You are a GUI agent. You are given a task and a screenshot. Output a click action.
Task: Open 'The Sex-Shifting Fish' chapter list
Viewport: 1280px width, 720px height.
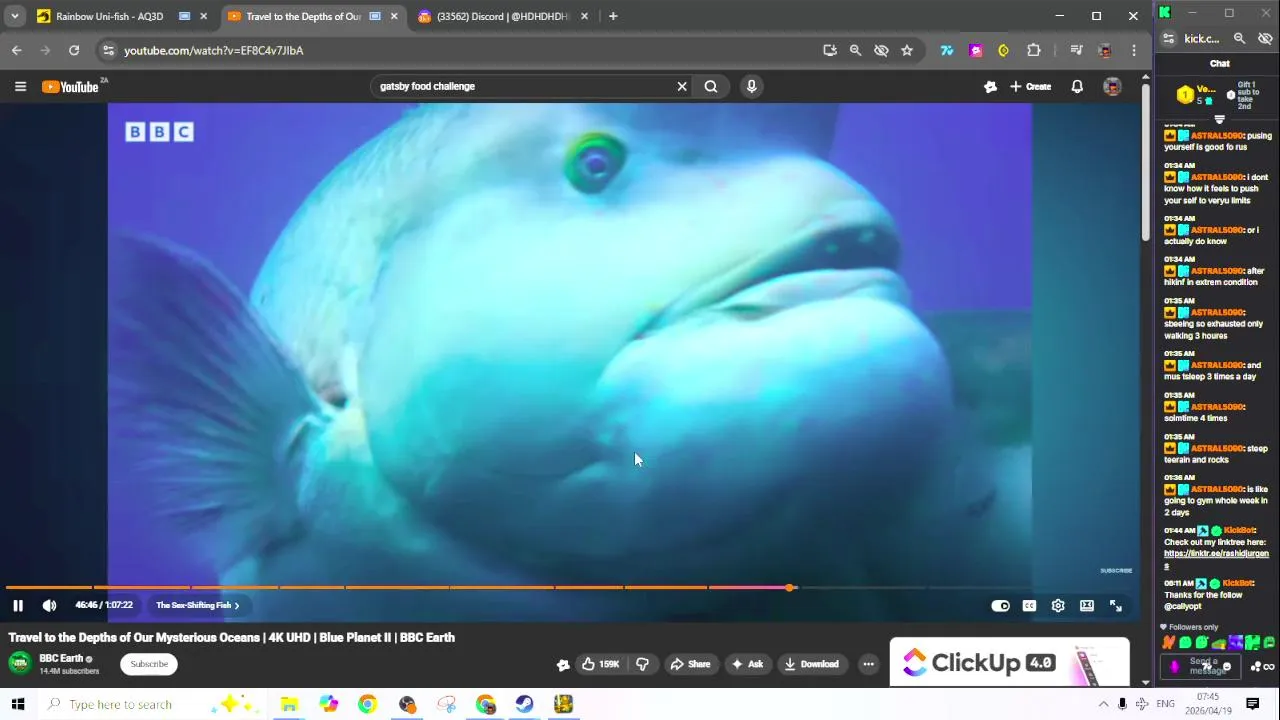pos(198,605)
